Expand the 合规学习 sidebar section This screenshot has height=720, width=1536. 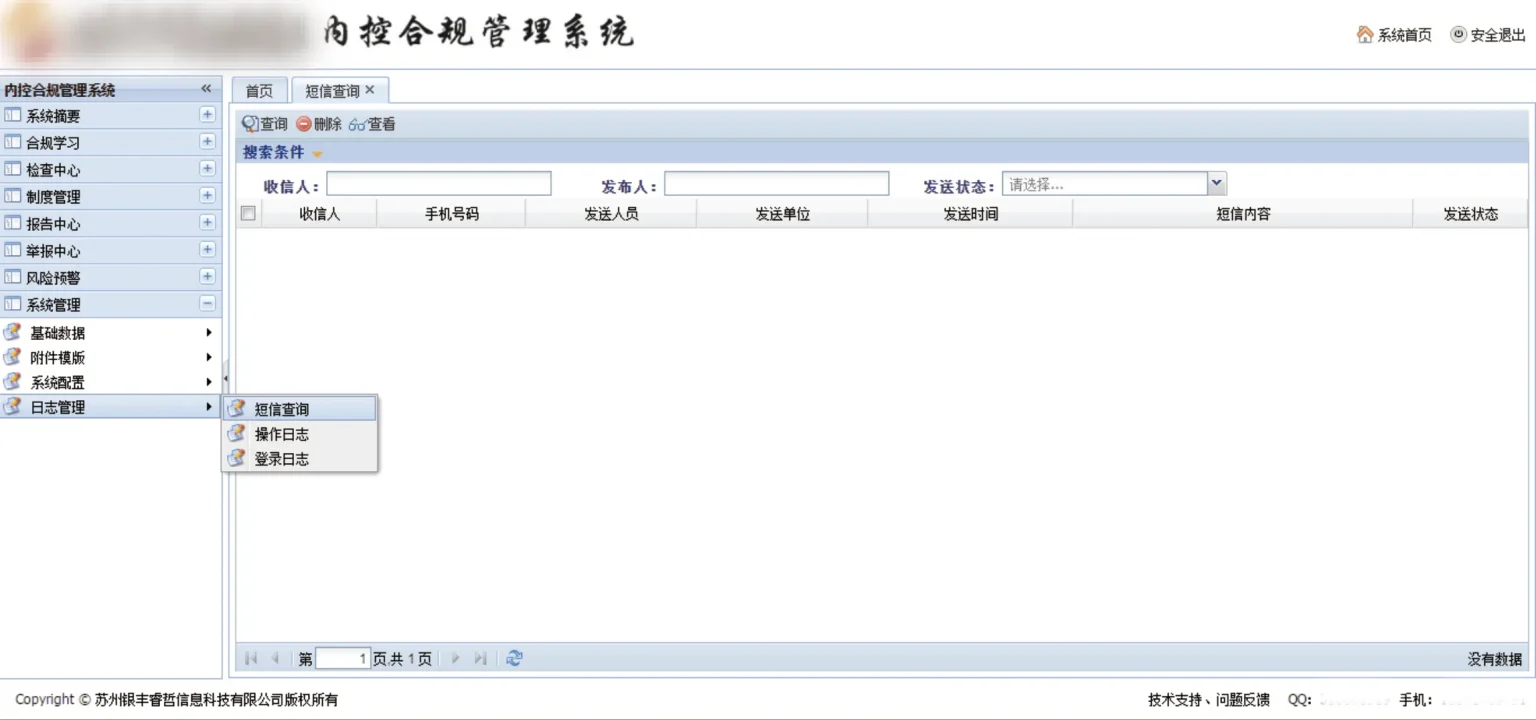pyautogui.click(x=207, y=142)
